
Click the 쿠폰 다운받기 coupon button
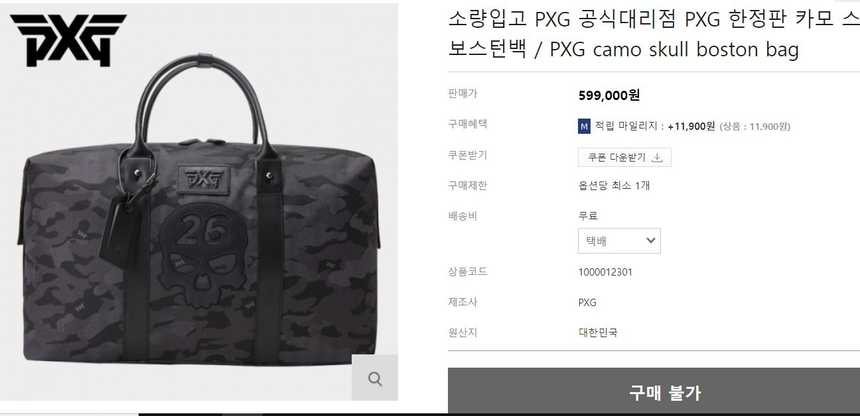pyautogui.click(x=625, y=158)
